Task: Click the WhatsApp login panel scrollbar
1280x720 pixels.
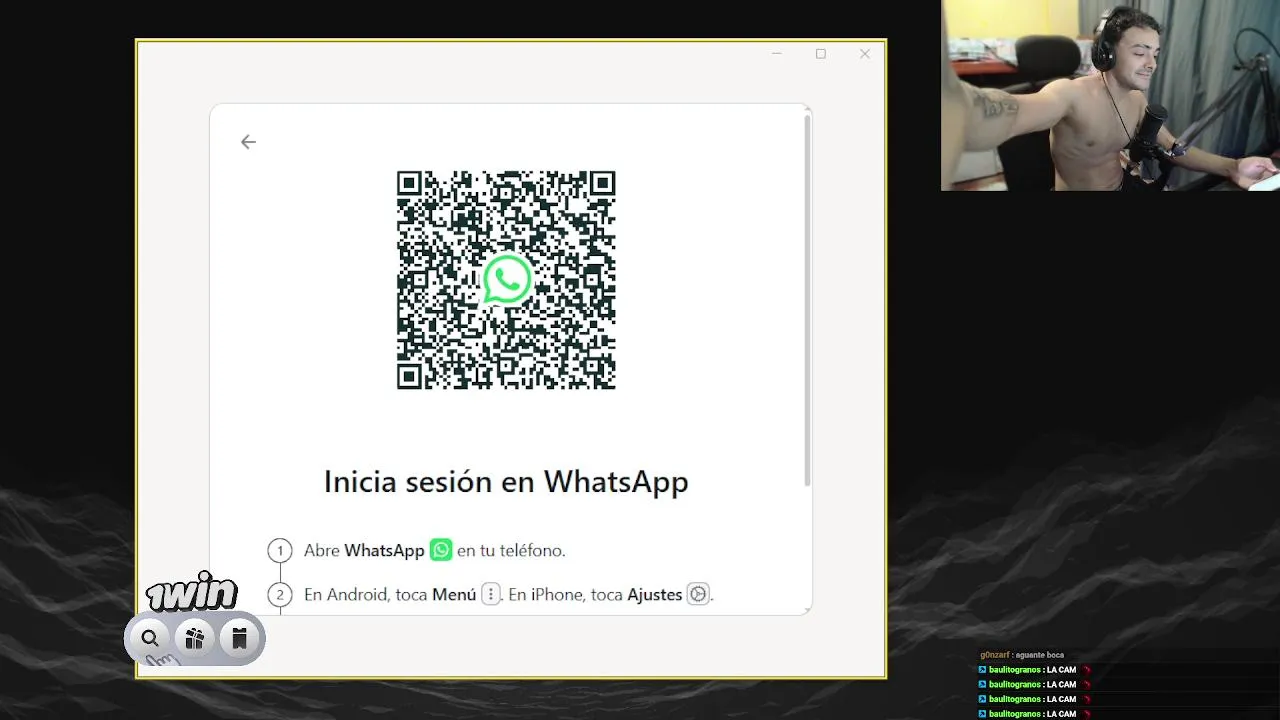Action: pyautogui.click(x=807, y=300)
